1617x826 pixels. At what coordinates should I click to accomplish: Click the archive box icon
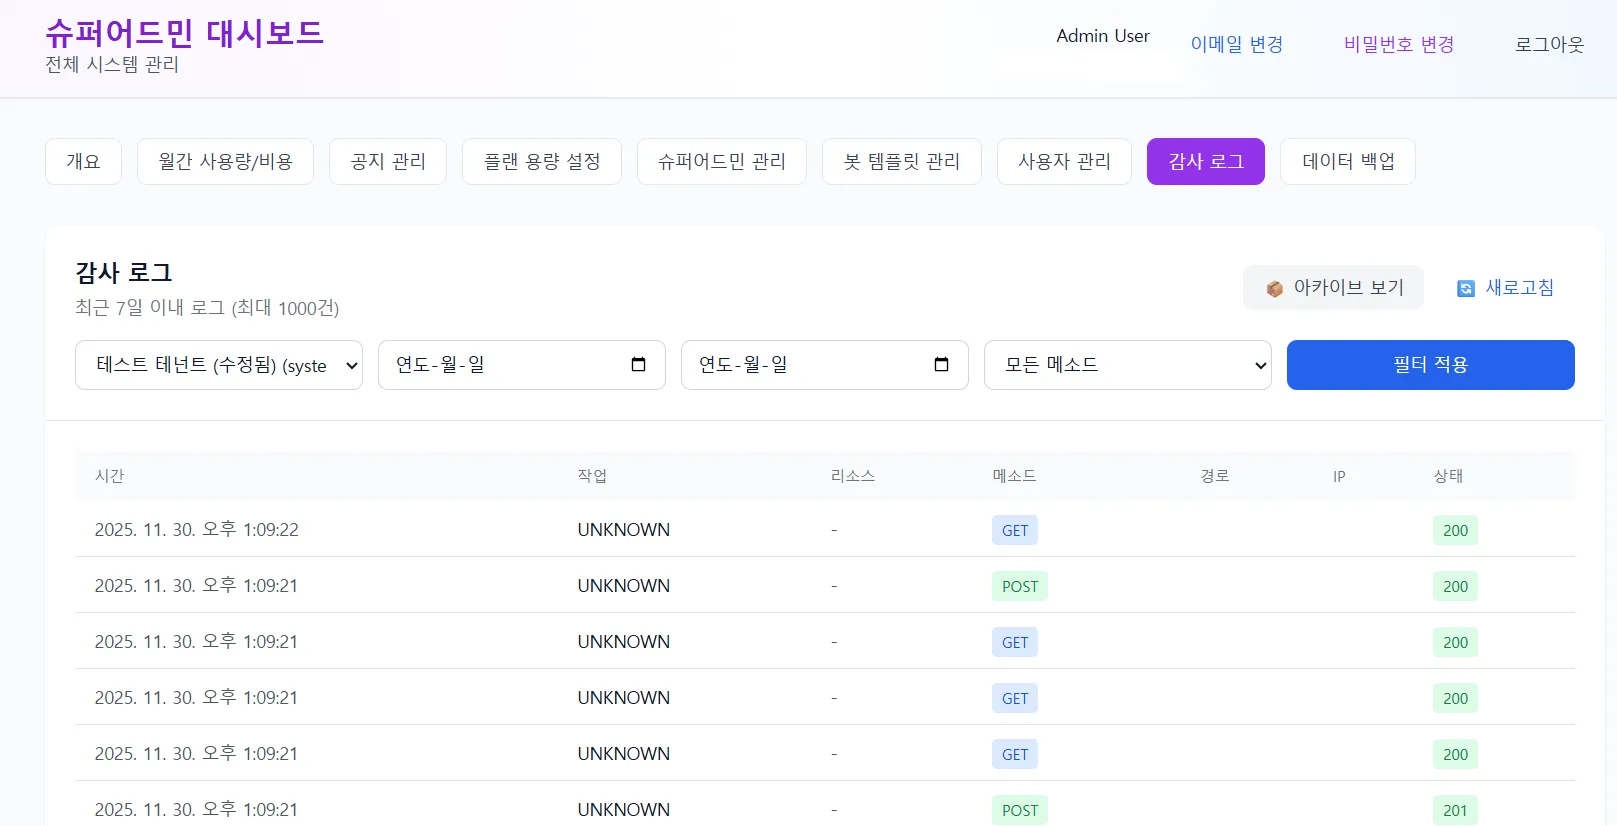coord(1274,289)
